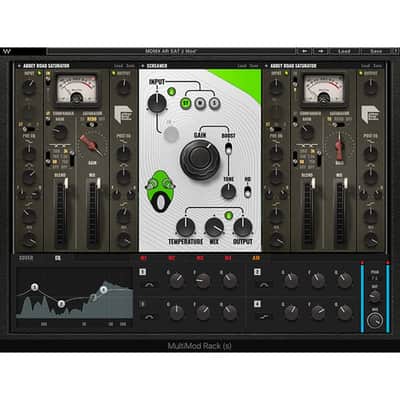Select the orange AM tab

click(256, 258)
